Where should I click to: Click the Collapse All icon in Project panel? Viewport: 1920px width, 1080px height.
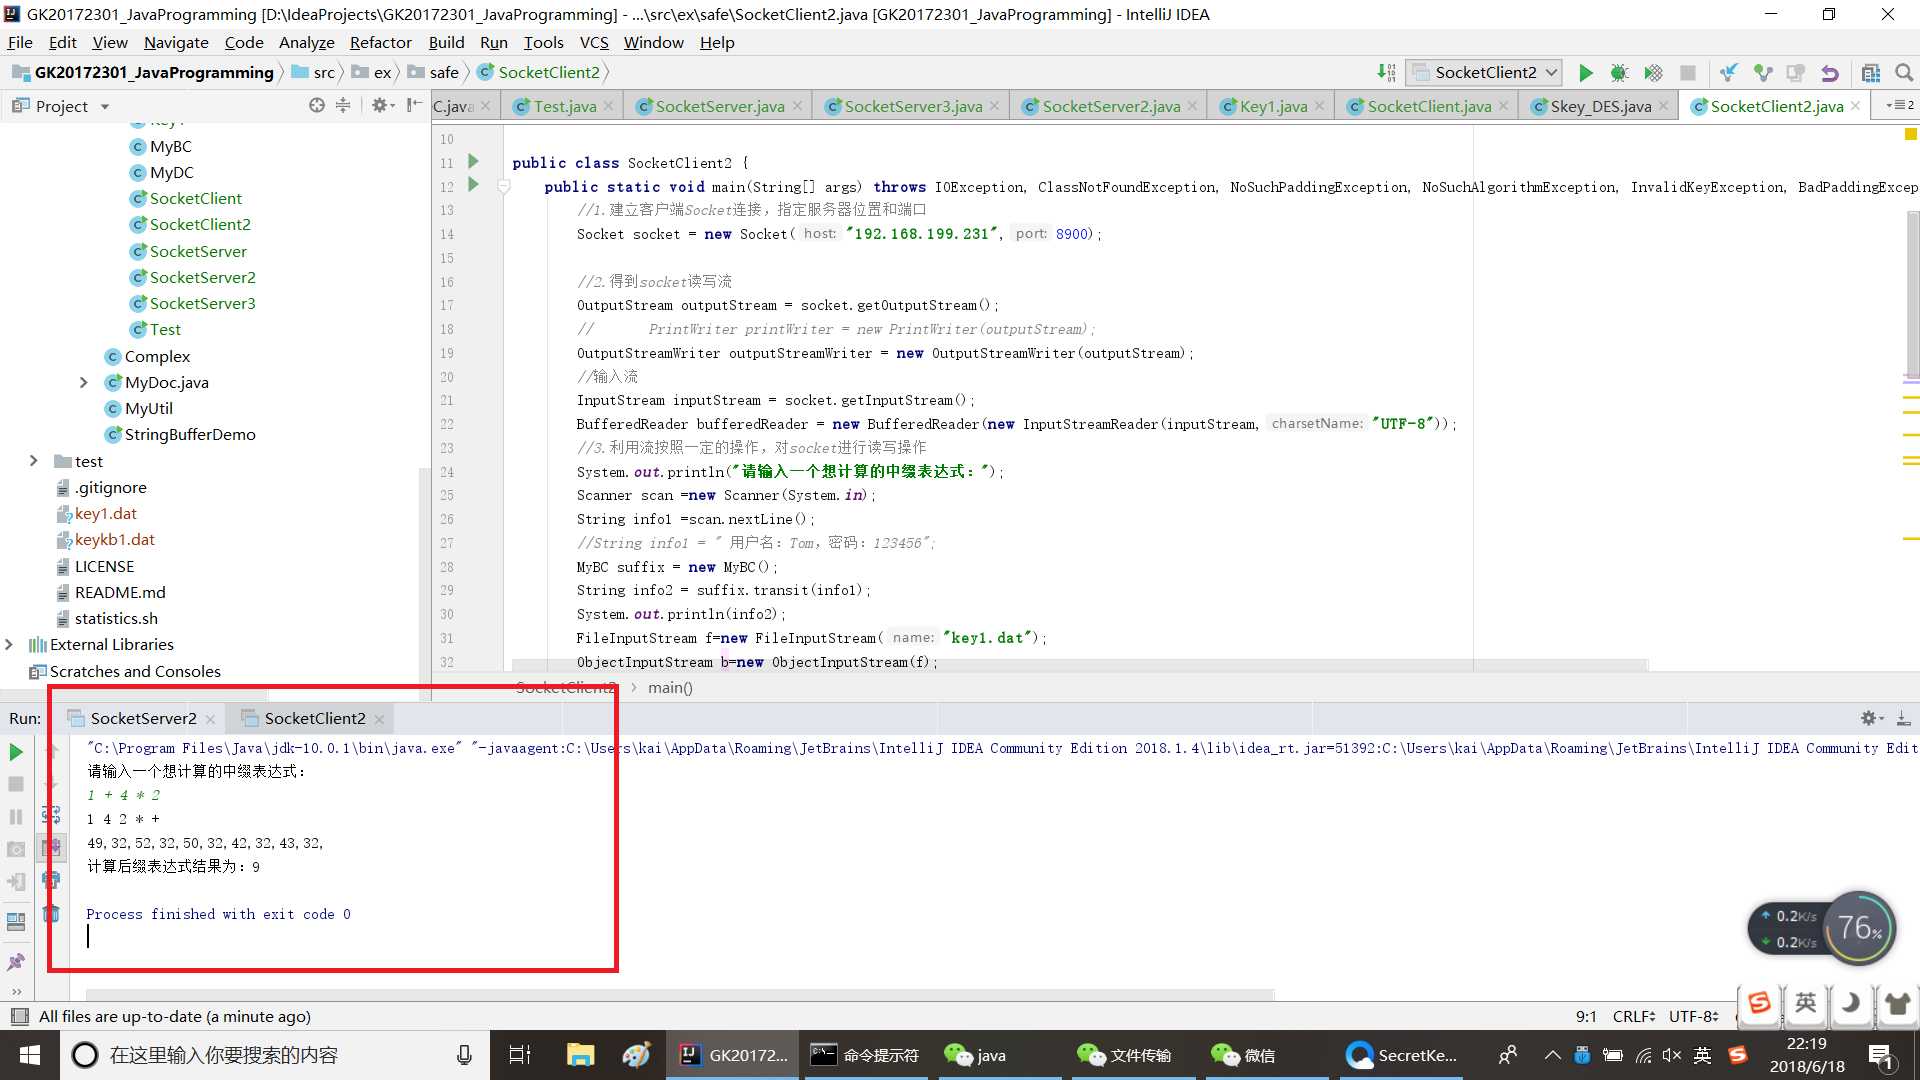tap(343, 105)
